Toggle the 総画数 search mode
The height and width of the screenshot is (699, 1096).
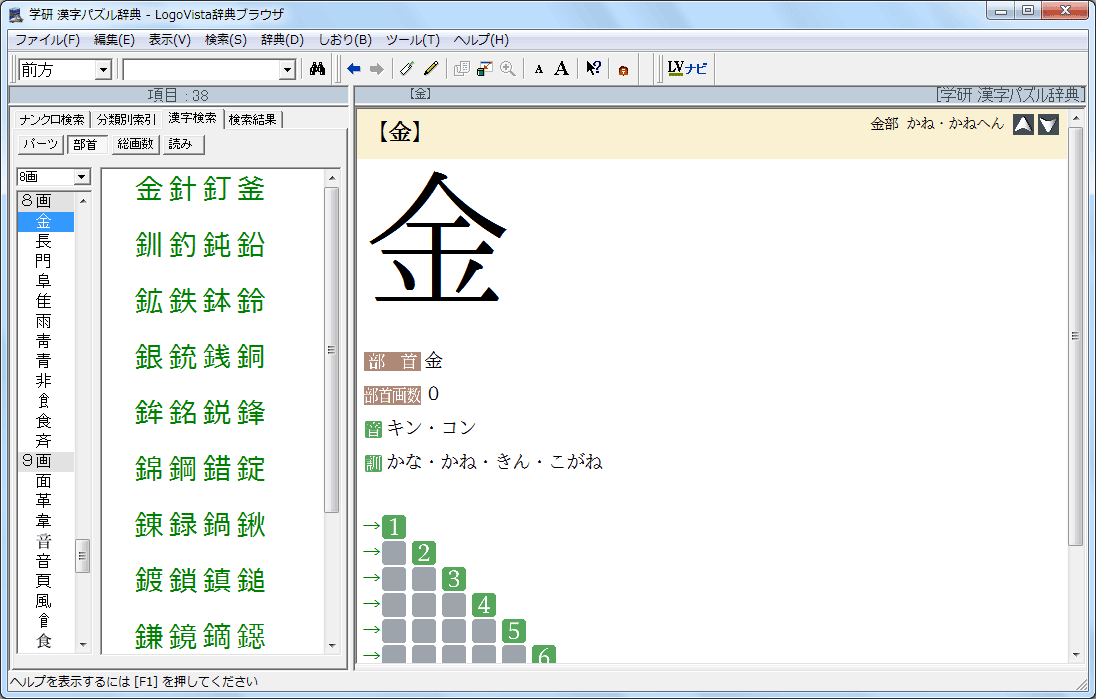[x=135, y=144]
